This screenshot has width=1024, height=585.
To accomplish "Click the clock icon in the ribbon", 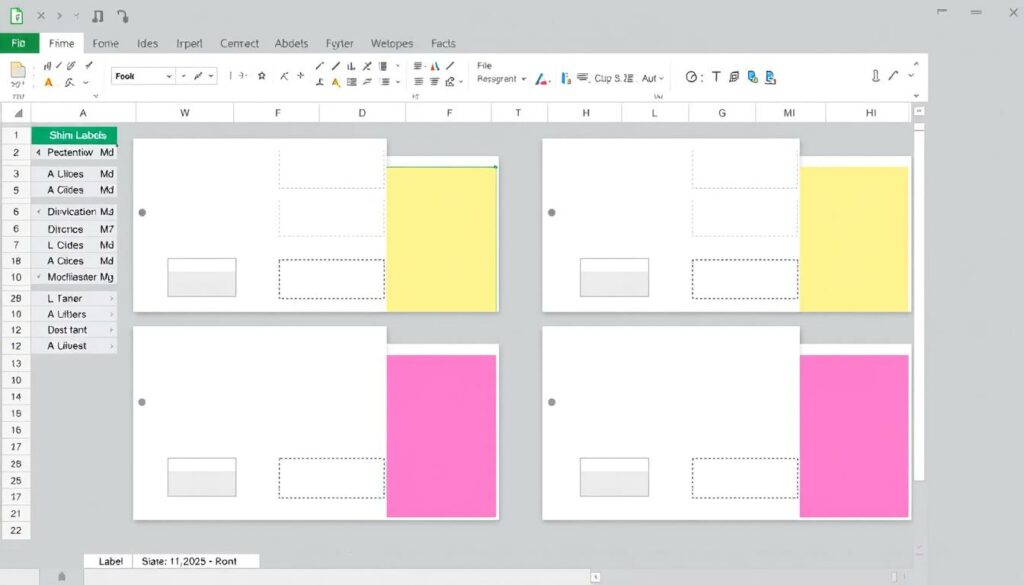I will [691, 77].
